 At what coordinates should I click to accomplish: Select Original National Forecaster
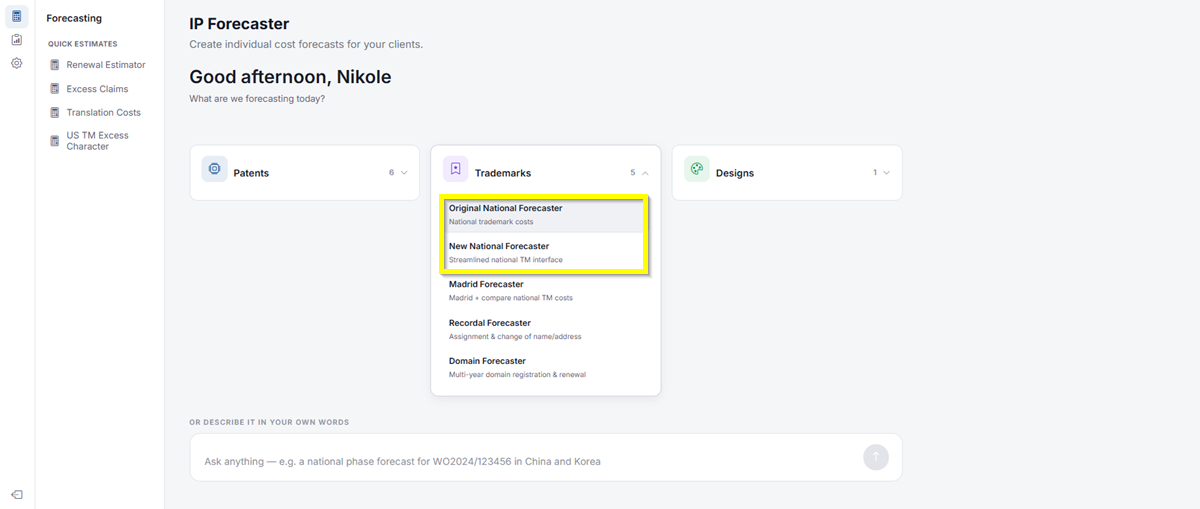[545, 214]
